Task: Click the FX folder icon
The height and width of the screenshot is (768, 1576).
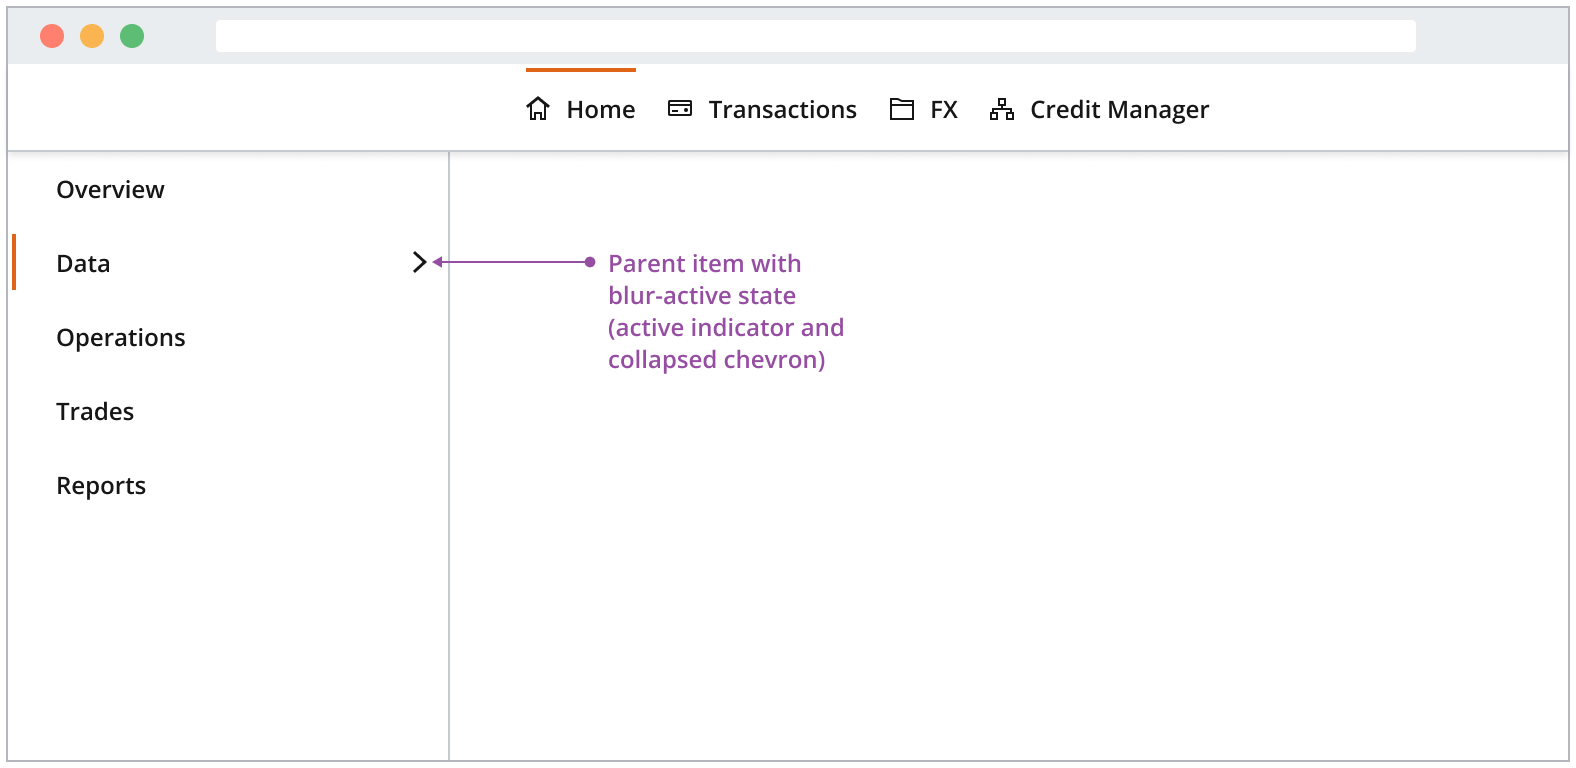Action: click(x=902, y=109)
